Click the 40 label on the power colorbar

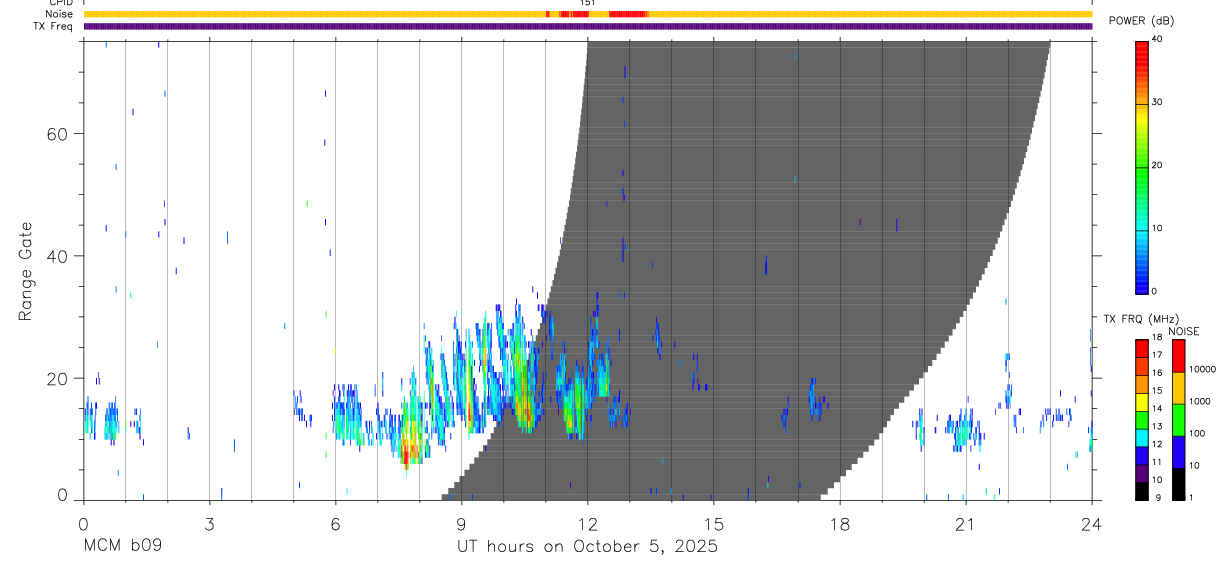(x=1158, y=39)
